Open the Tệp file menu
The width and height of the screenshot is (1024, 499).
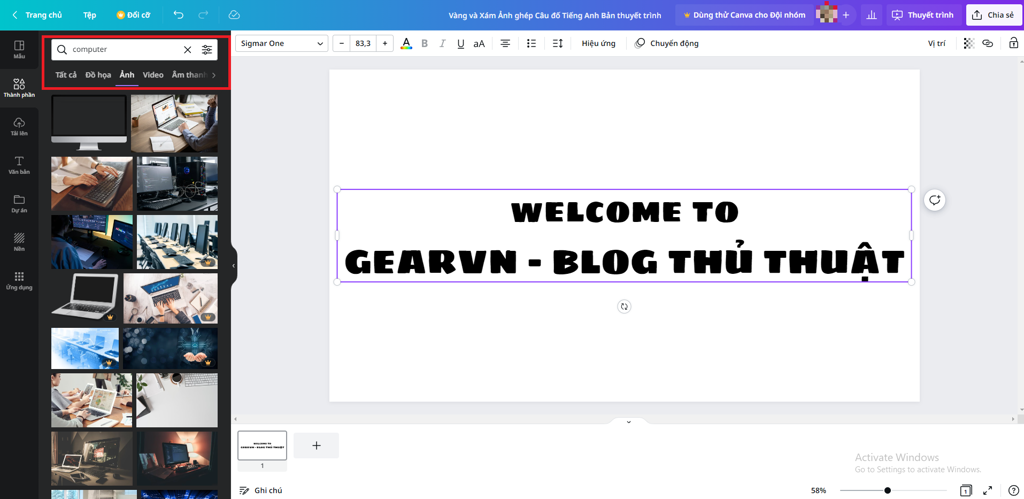click(90, 15)
